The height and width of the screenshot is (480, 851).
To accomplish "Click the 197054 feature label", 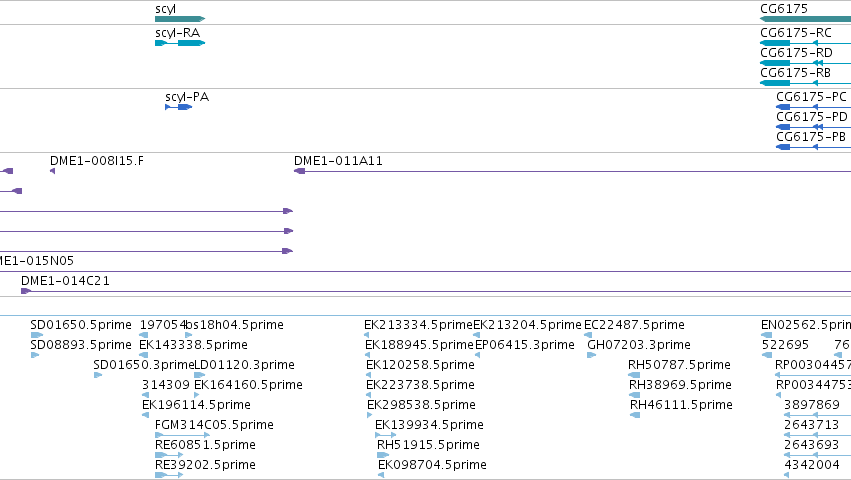I will pyautogui.click(x=162, y=325).
